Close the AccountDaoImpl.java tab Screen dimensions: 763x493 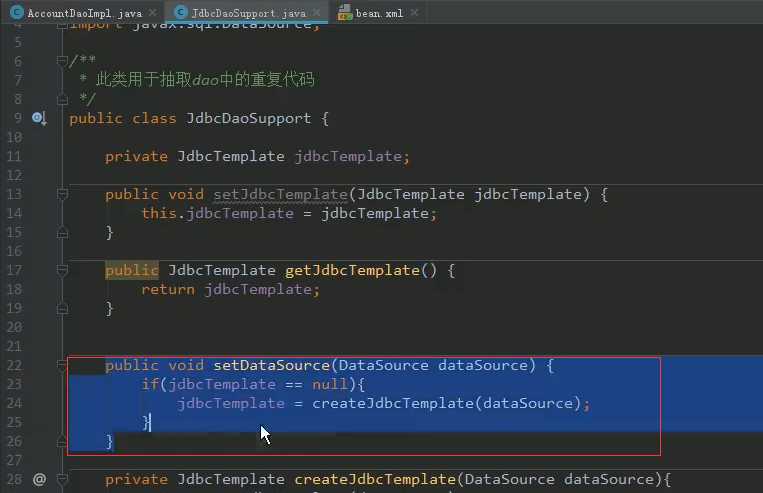(x=153, y=13)
